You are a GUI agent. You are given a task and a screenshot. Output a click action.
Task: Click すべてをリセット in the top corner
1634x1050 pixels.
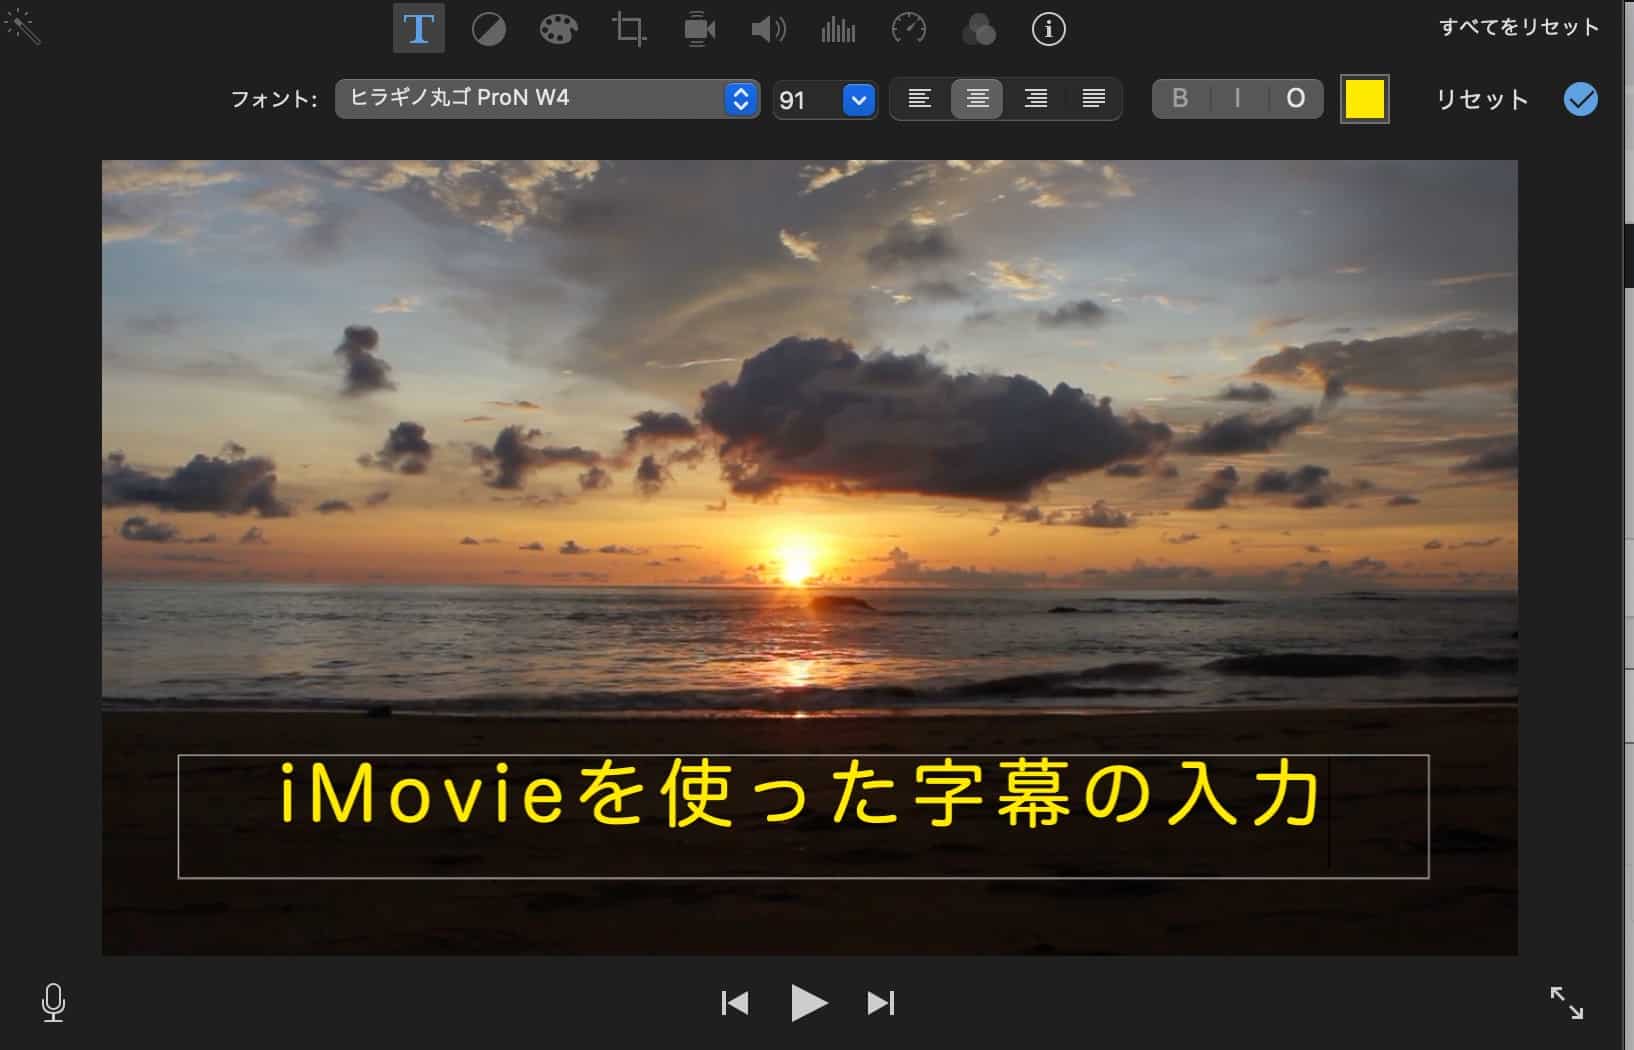(1519, 27)
